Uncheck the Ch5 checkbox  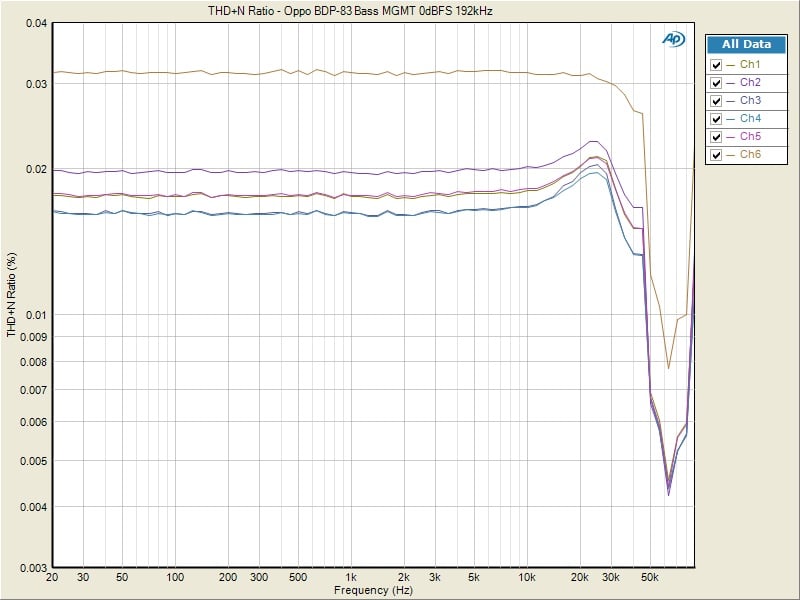tap(715, 137)
